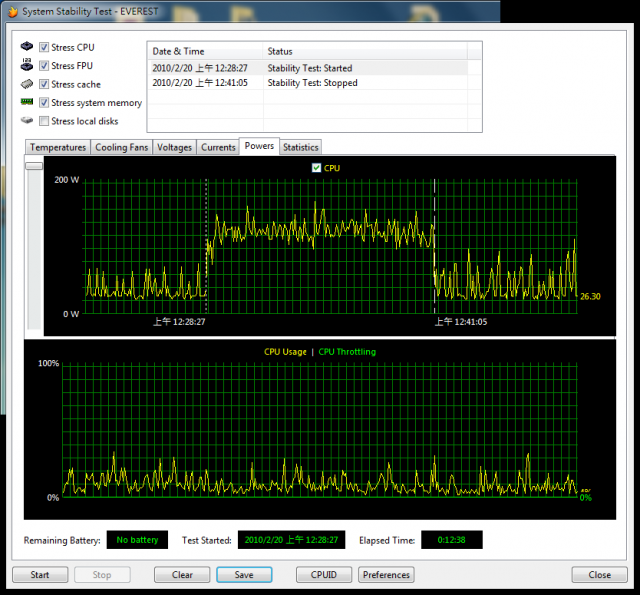Click the CPU chip icon beside Stress CPU
Screen dimensions: 640x595
click(27, 46)
